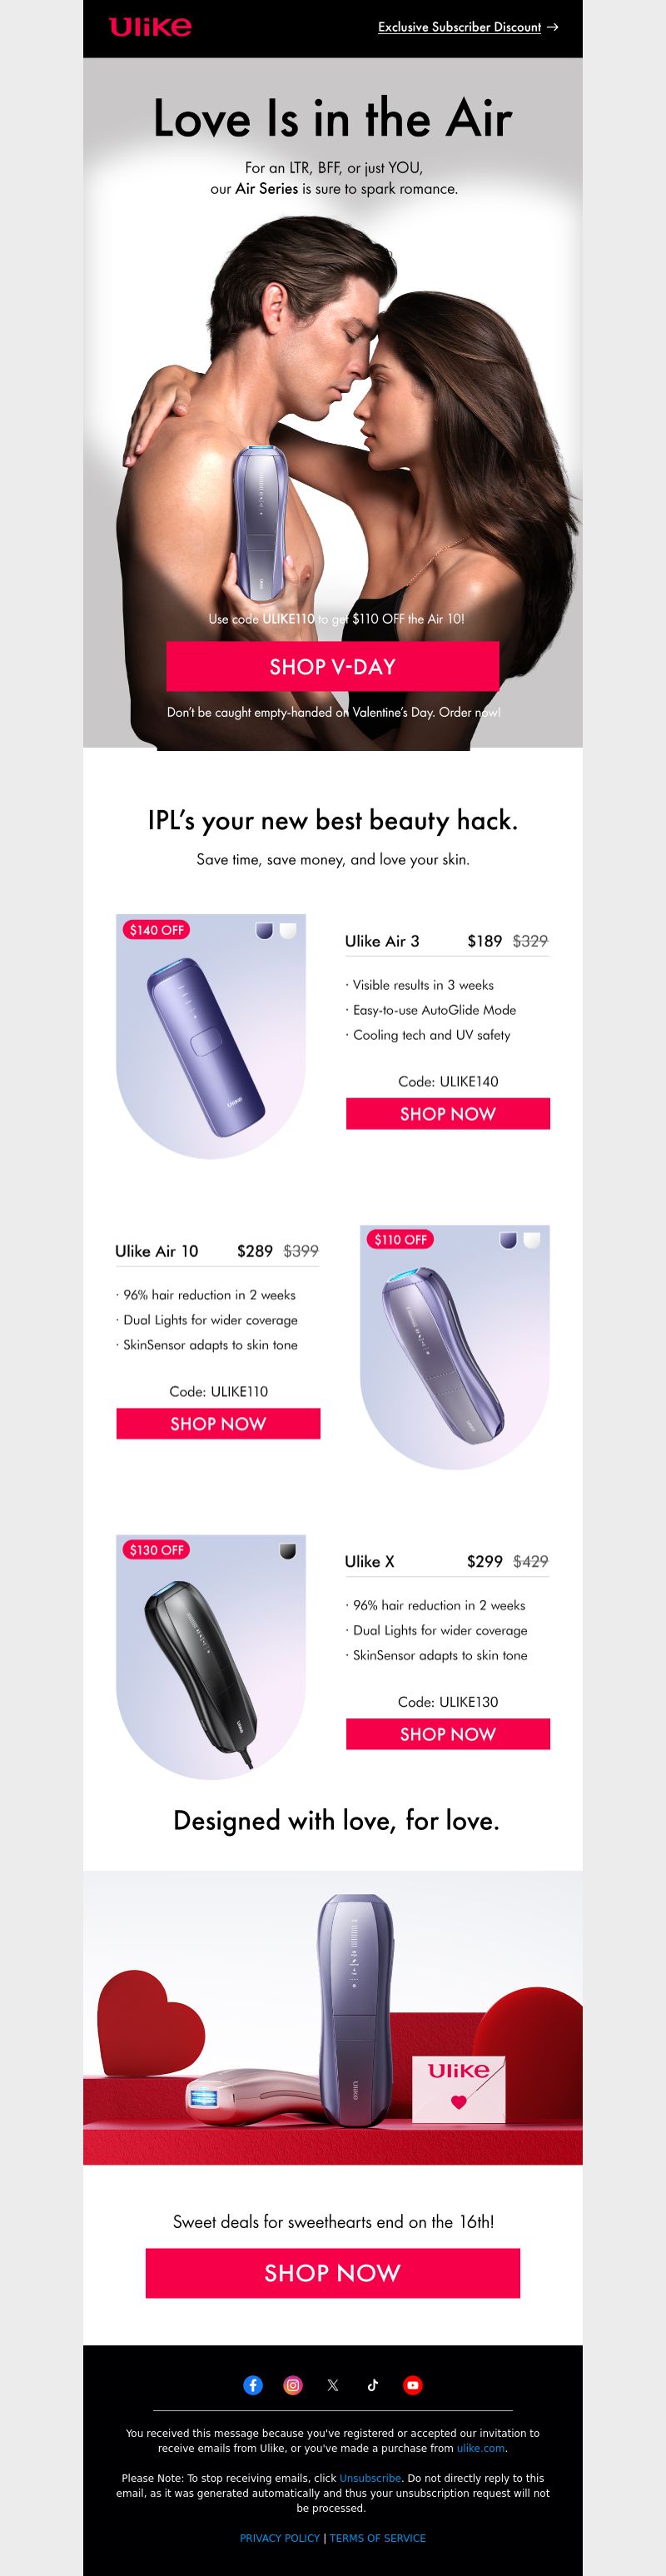Click SHOP NOW under Code ULIKE130
Image resolution: width=666 pixels, height=2576 pixels.
[448, 1734]
